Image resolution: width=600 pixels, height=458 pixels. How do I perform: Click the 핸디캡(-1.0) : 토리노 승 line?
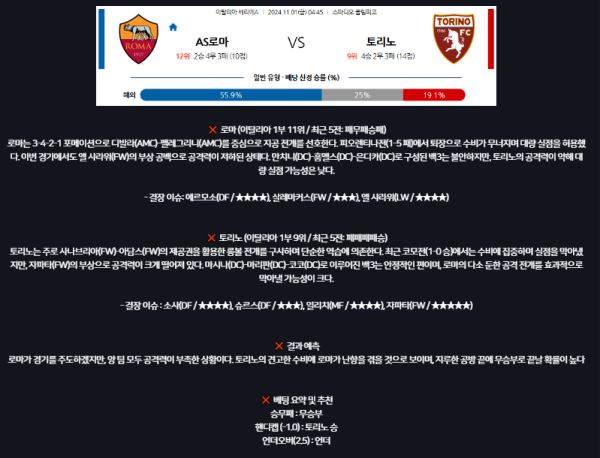(297, 427)
